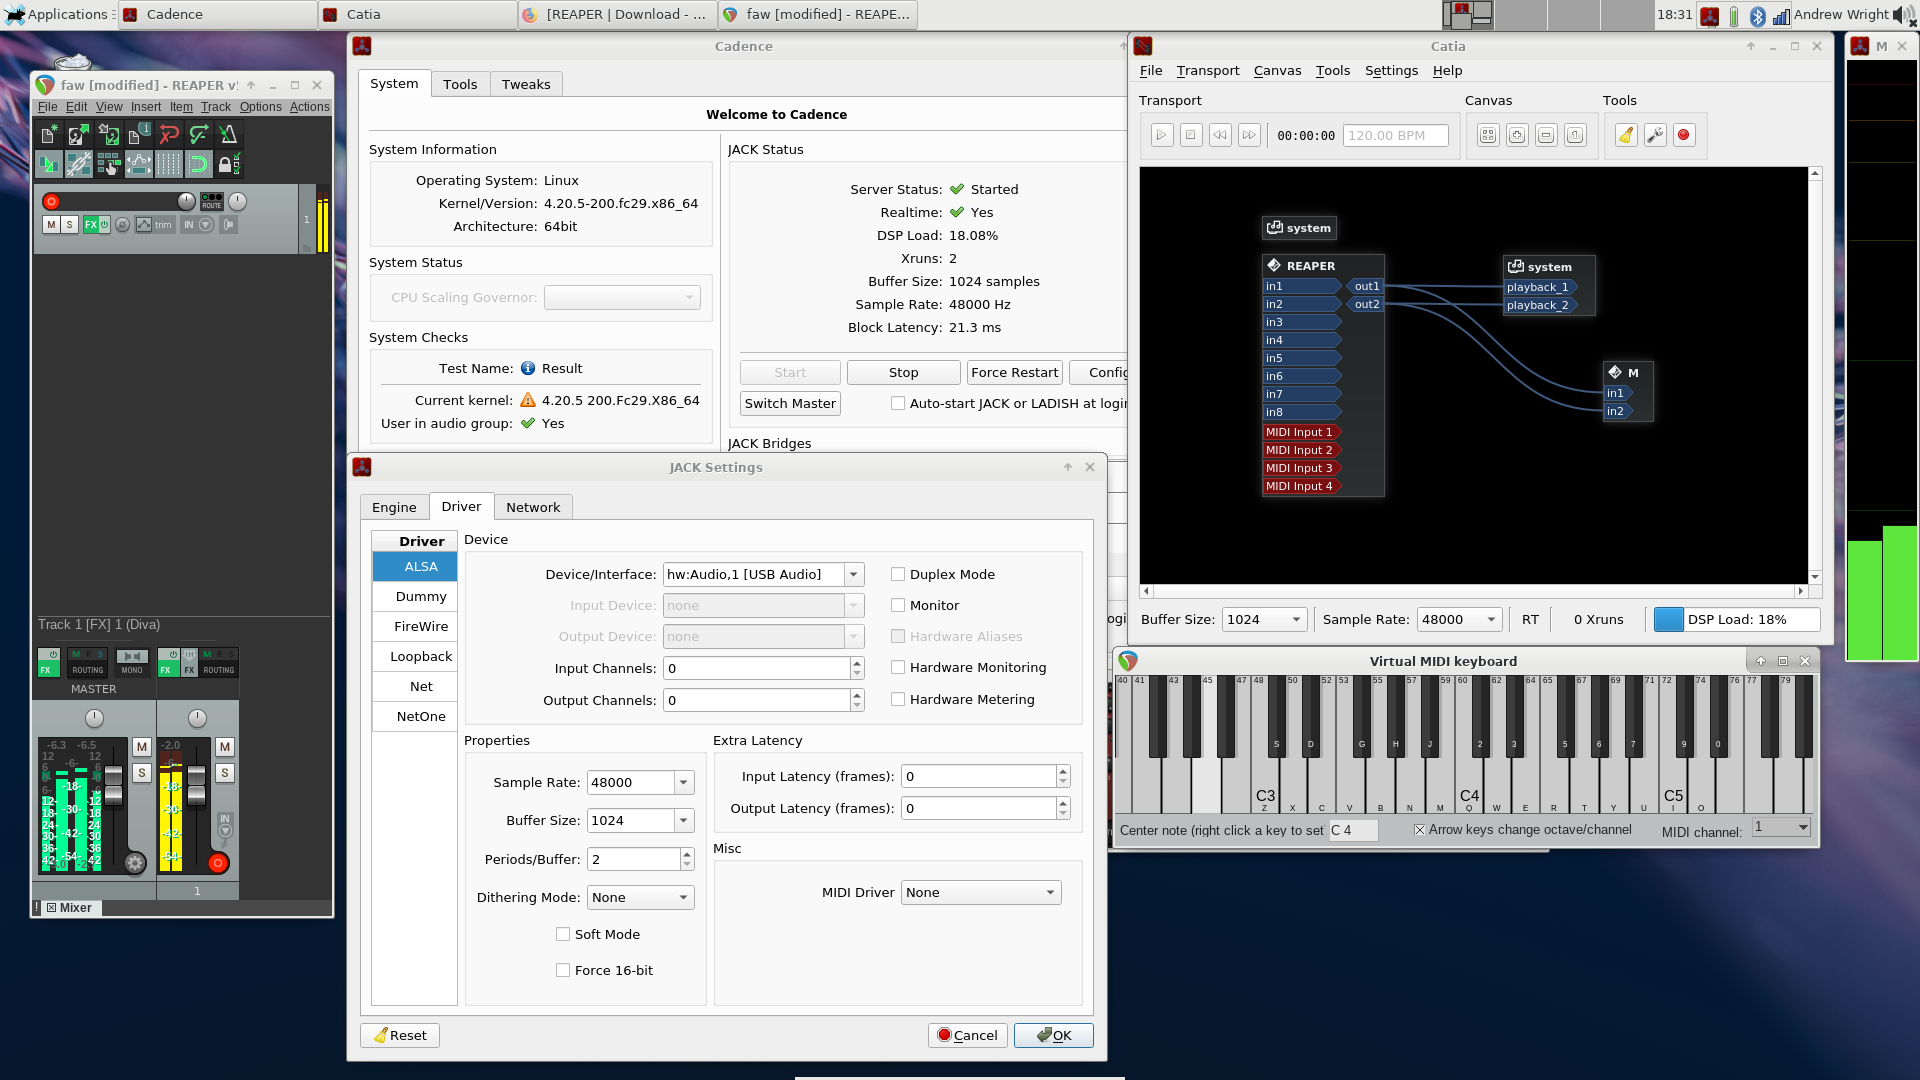
Task: Click Stop button in Cadence JACK Status
Action: [903, 372]
